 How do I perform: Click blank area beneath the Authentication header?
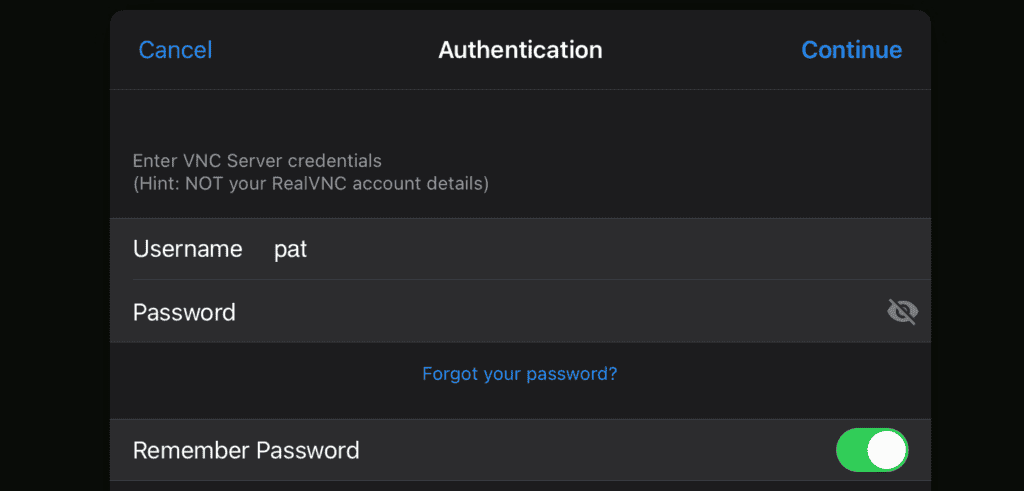(520, 118)
